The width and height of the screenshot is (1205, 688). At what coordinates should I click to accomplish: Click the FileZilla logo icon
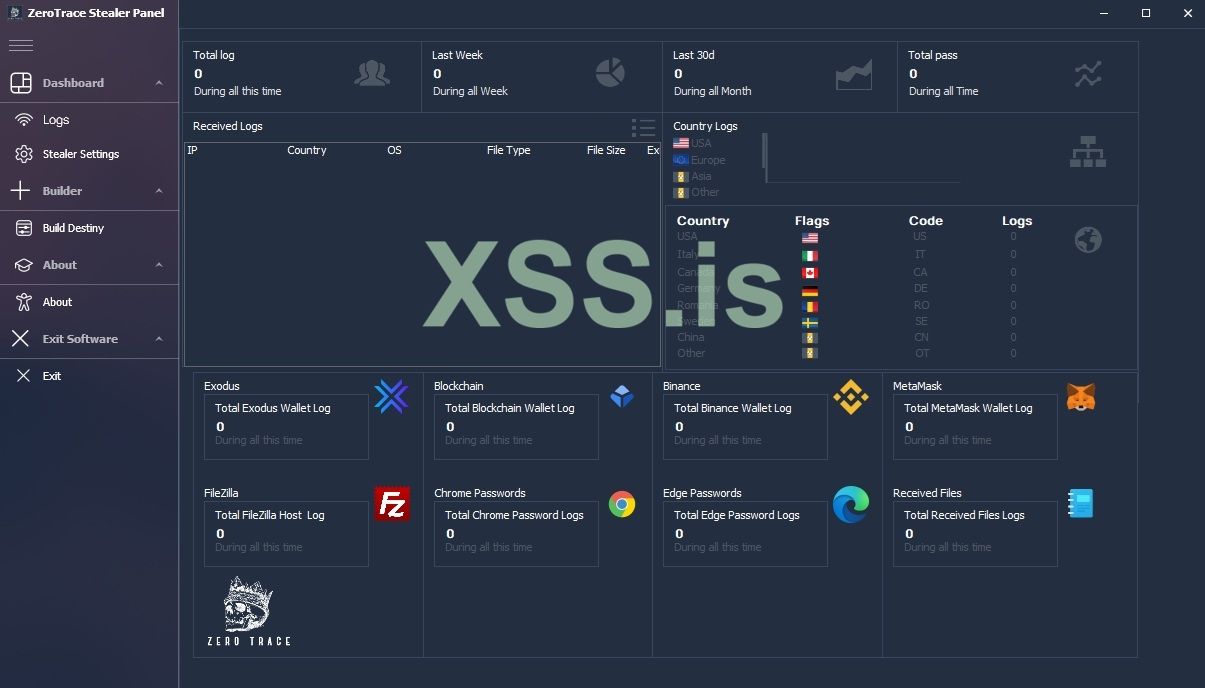[x=391, y=504]
